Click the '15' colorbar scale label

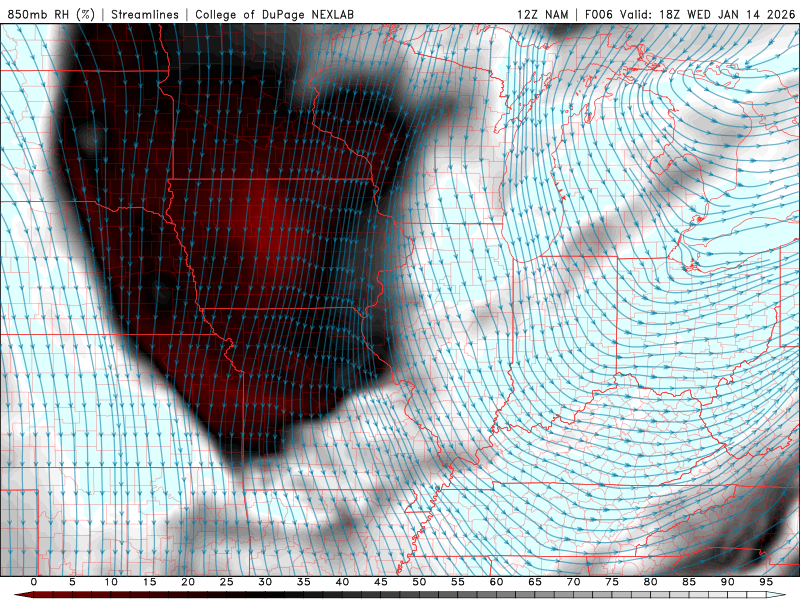click(149, 582)
